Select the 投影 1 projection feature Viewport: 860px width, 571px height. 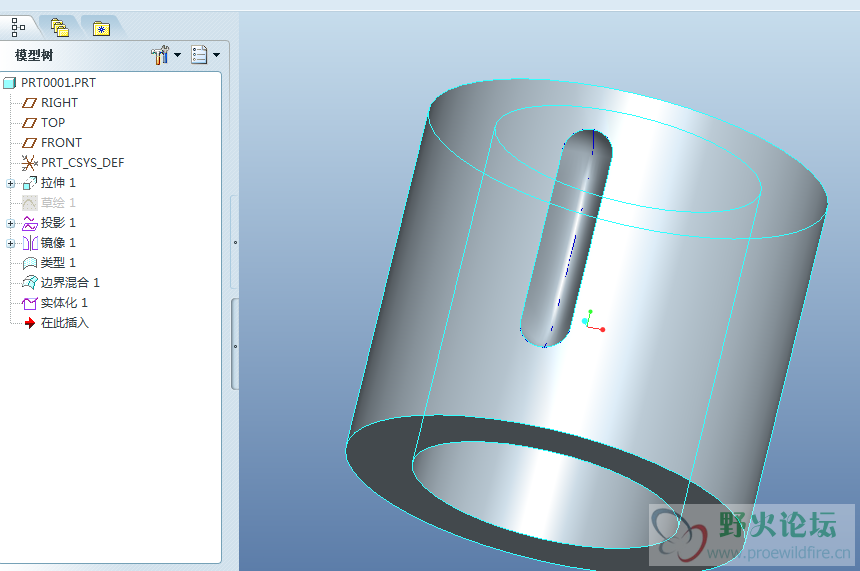[x=58, y=223]
